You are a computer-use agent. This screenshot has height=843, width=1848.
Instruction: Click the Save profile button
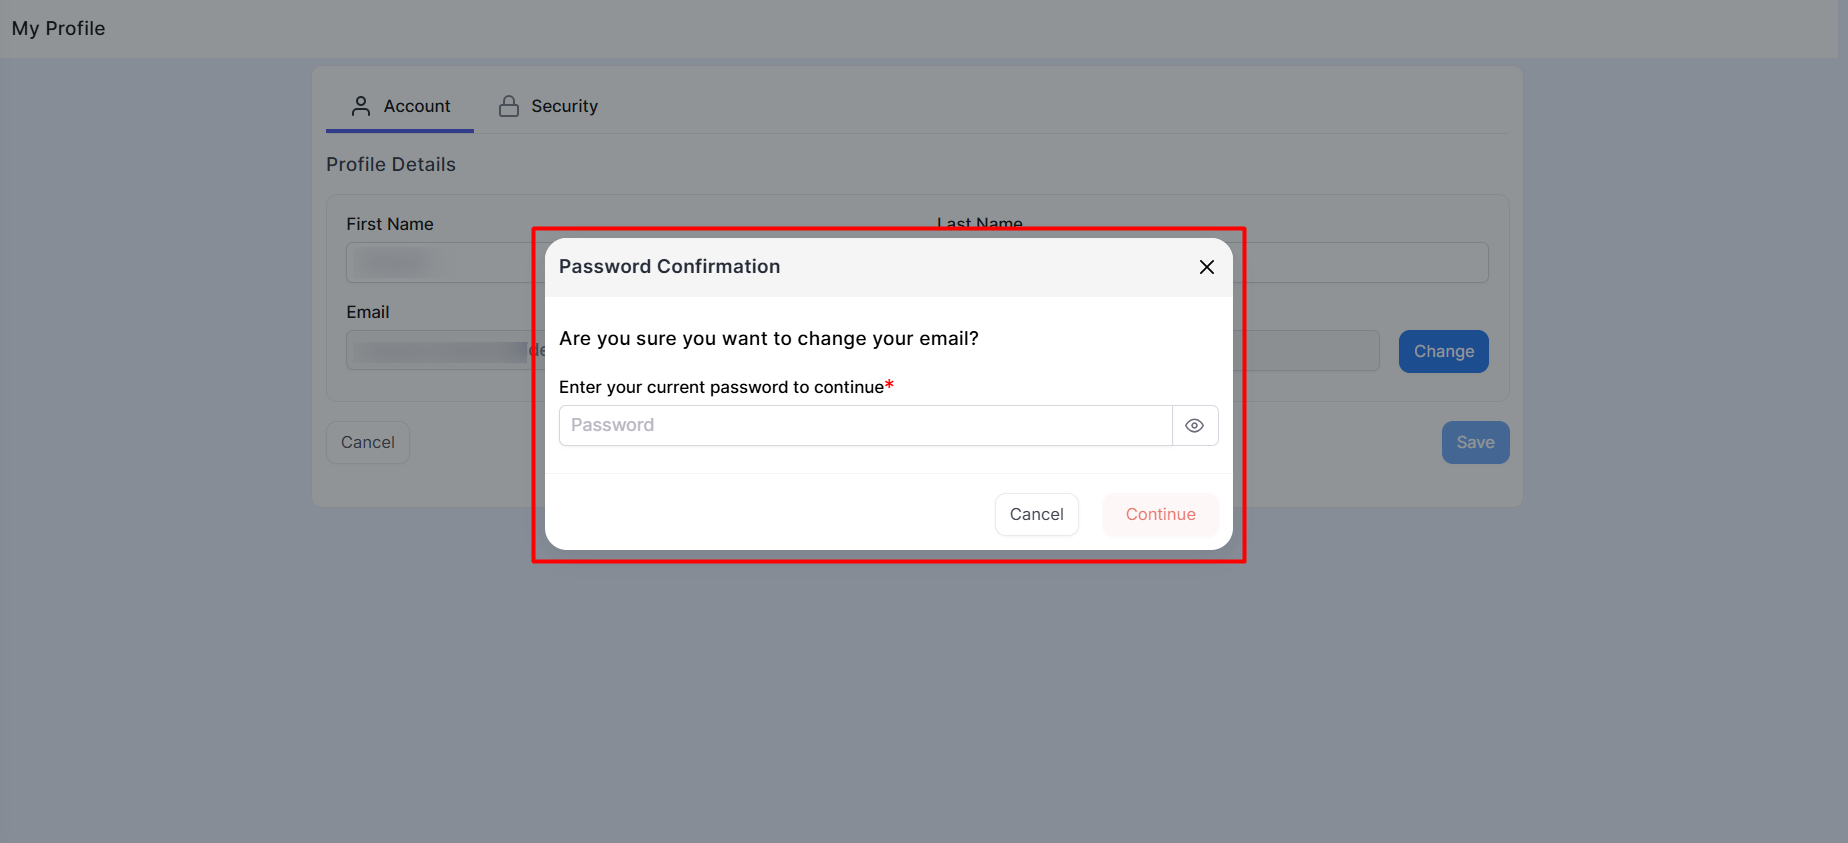(x=1475, y=442)
